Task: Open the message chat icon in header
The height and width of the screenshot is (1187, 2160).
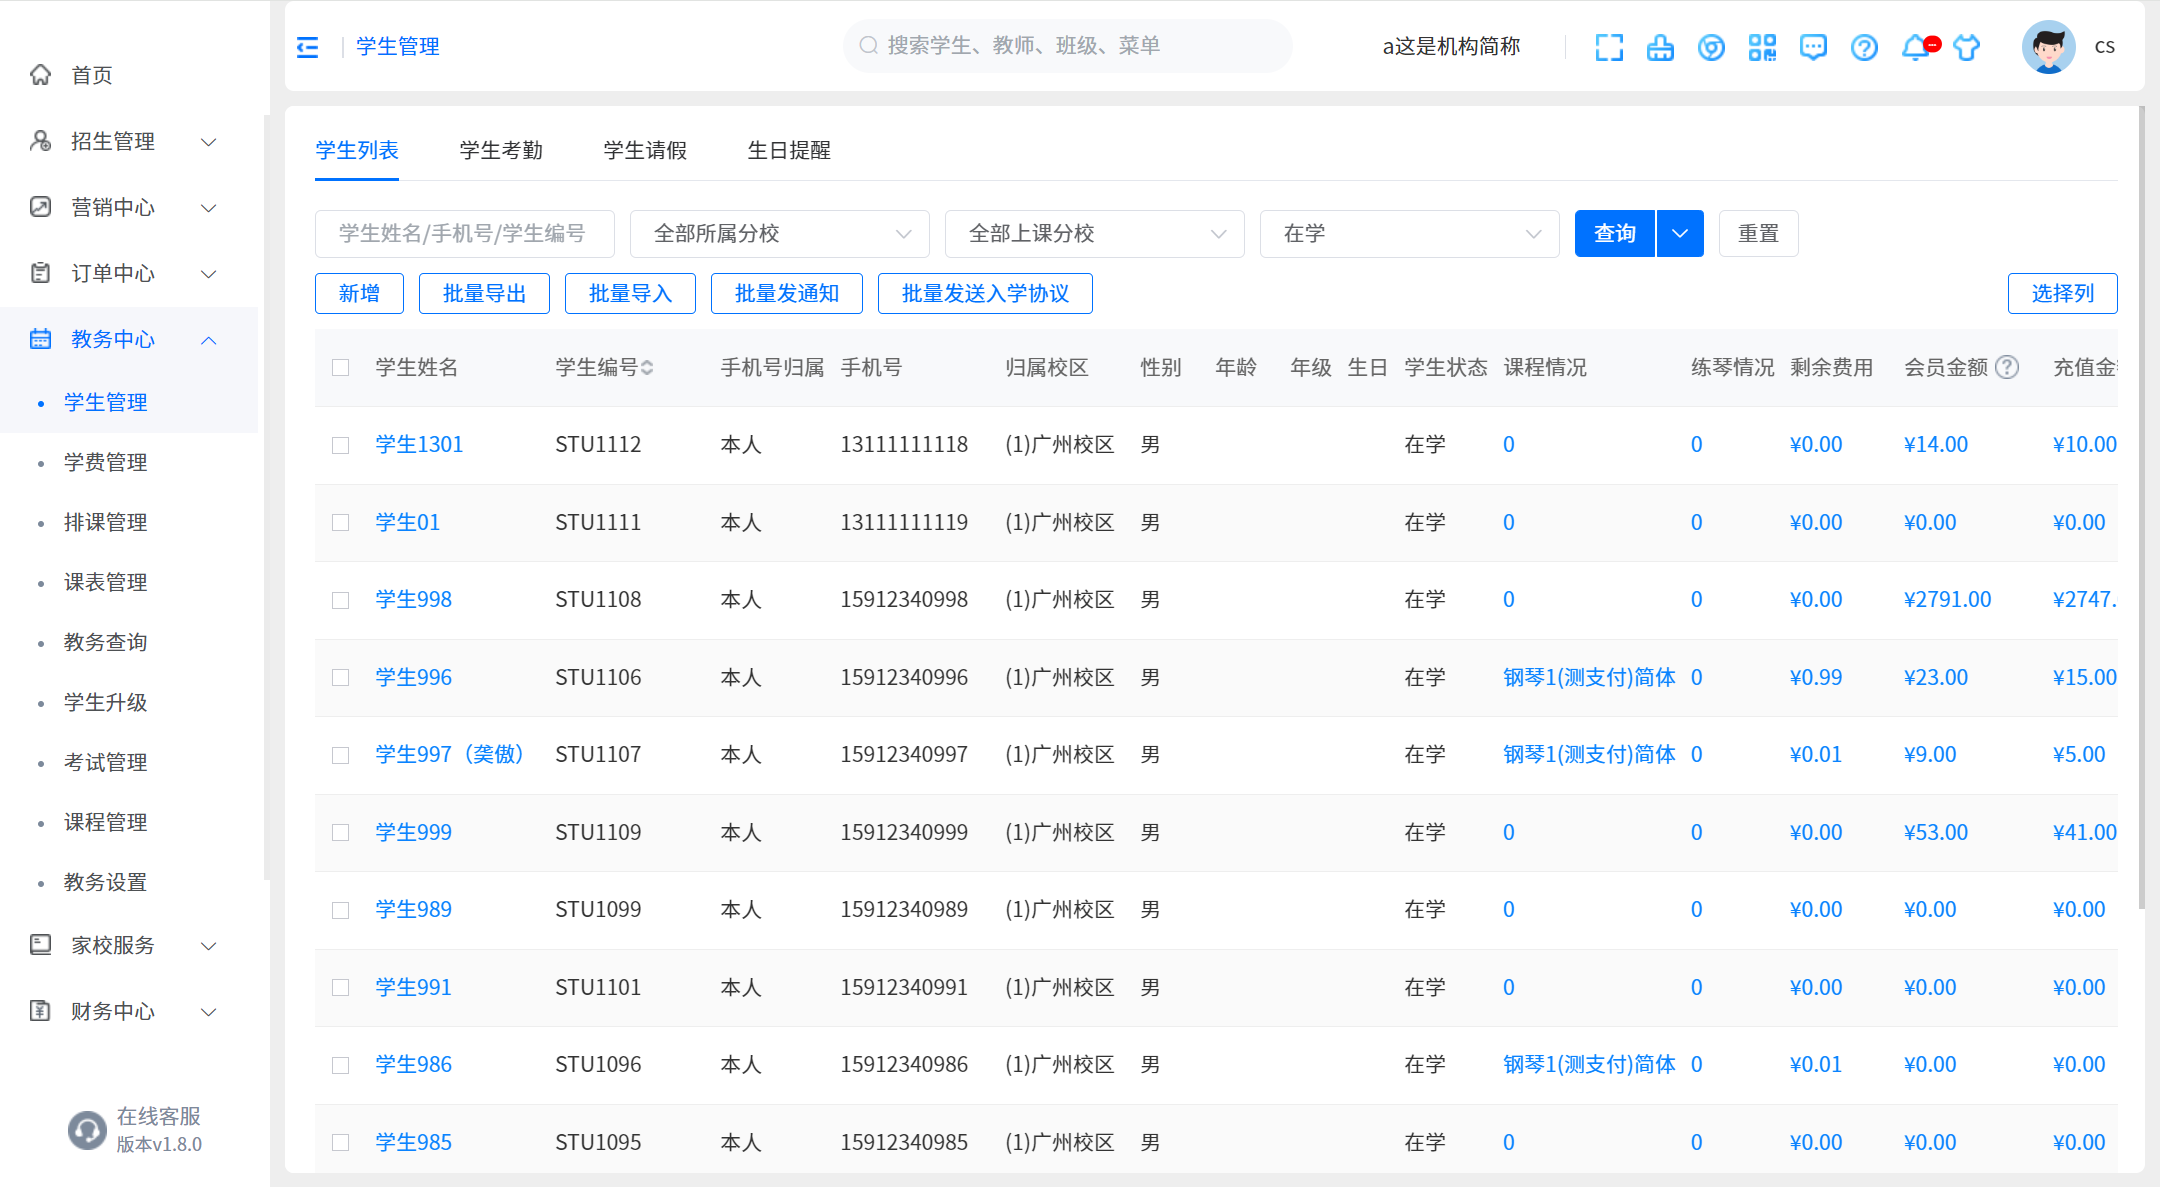Action: click(x=1813, y=47)
